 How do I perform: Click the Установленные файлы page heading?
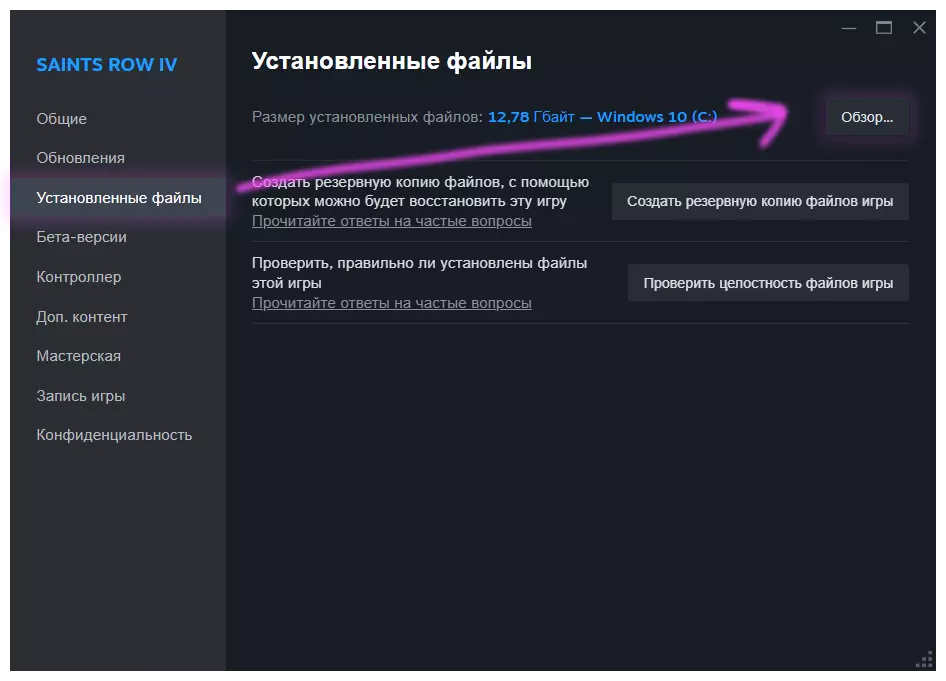392,61
